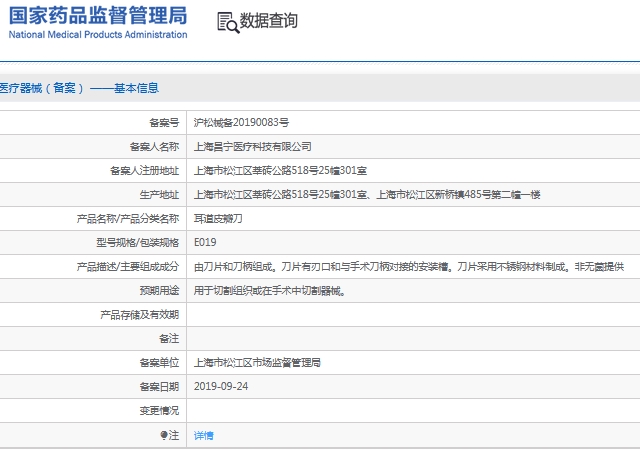Screen dimensions: 640x458
Task: Click the 备案号 row label
Action: tap(164, 122)
